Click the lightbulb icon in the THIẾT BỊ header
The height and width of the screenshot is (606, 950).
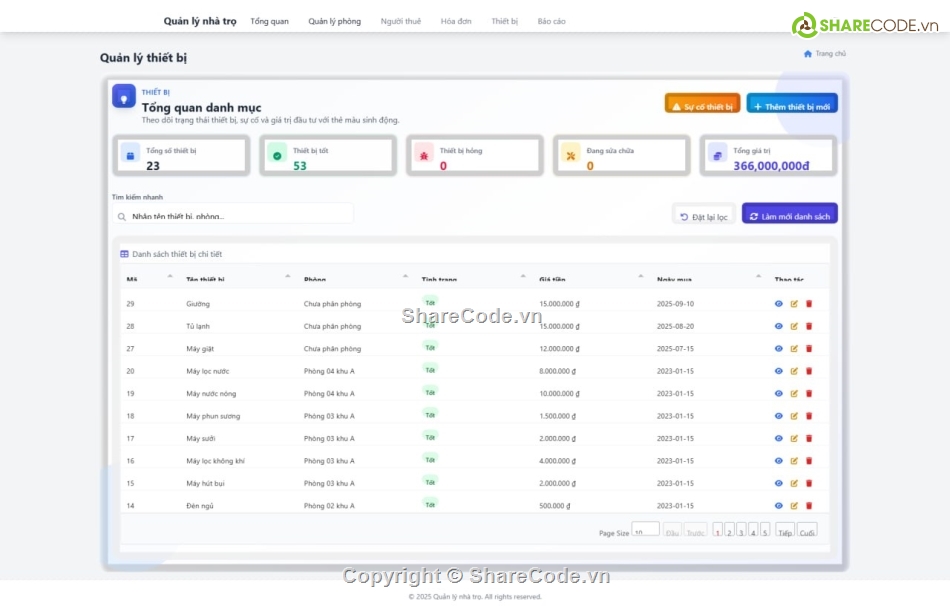click(122, 97)
